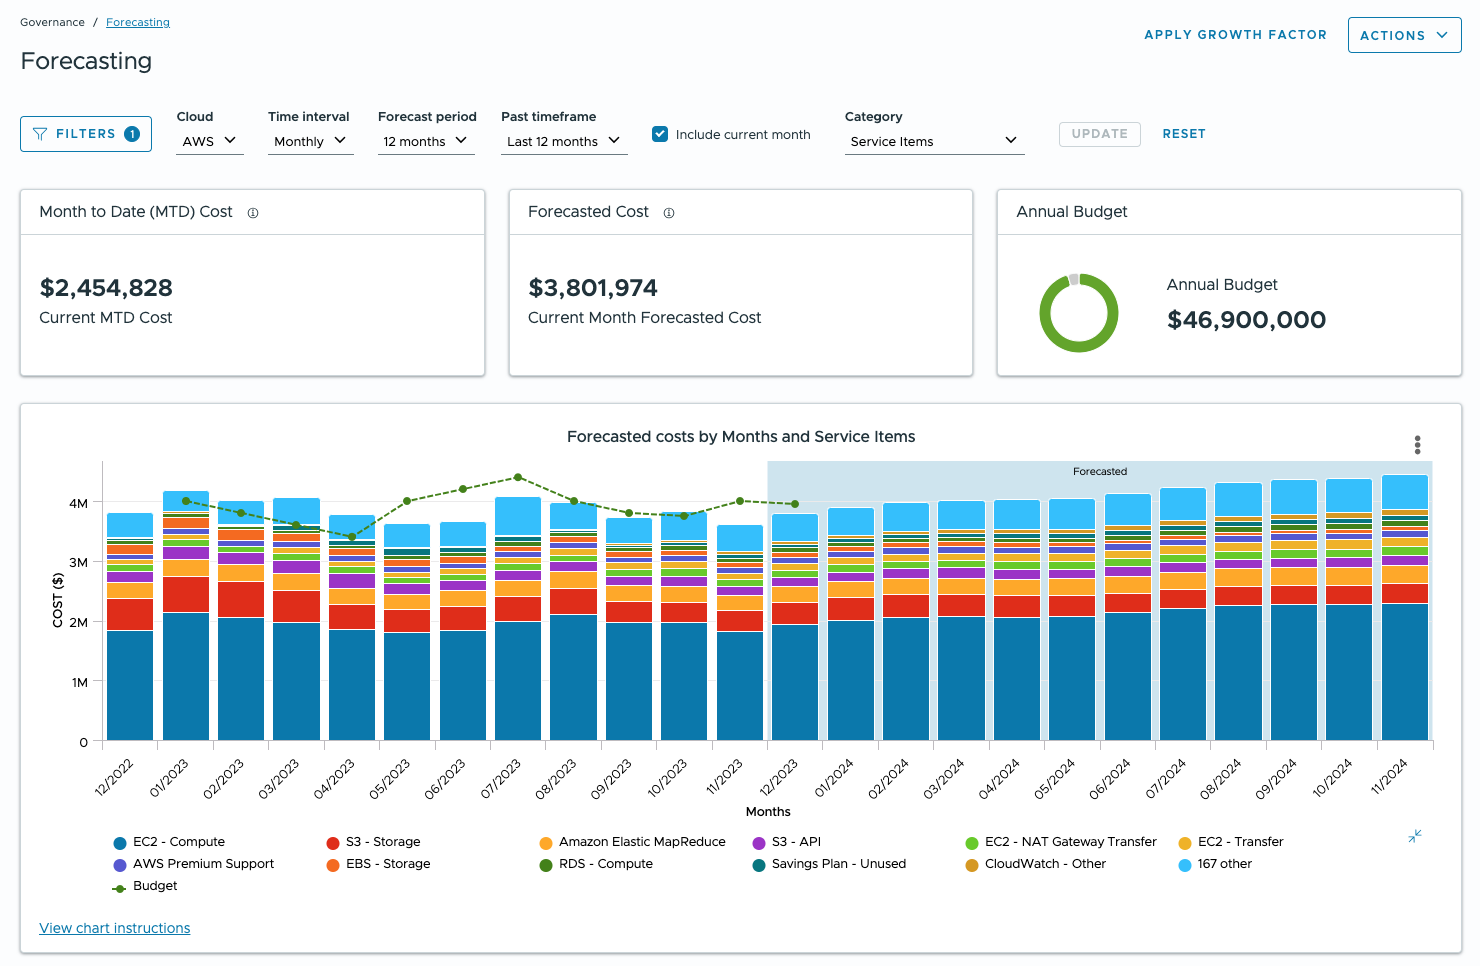The height and width of the screenshot is (966, 1480).
Task: Click the 06/2024 forecasted bar
Action: 1128,618
